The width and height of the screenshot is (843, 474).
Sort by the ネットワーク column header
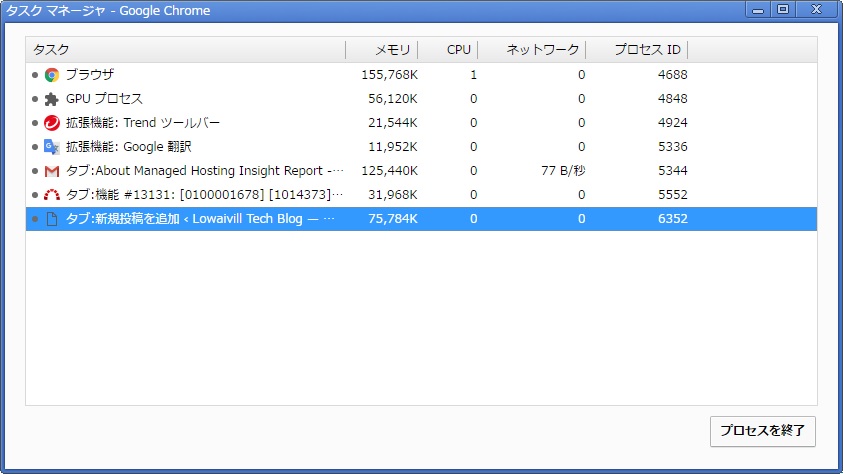(532, 50)
